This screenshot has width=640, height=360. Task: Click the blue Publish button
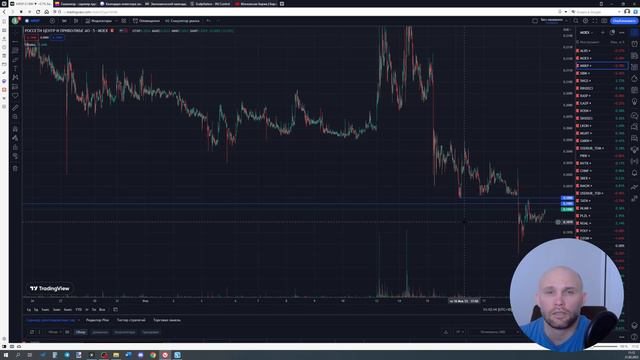(624, 21)
